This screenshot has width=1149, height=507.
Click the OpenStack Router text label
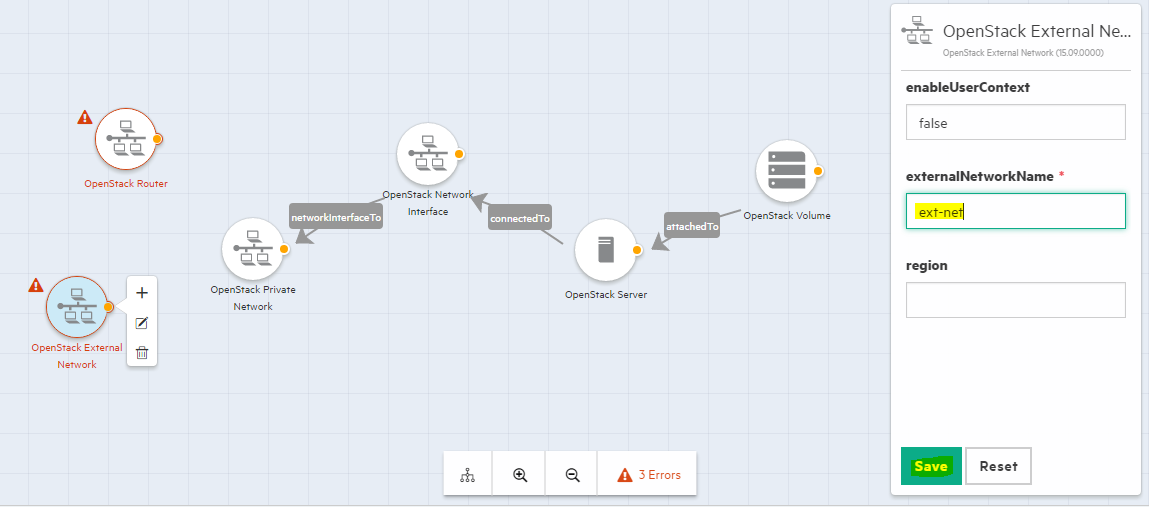pyautogui.click(x=126, y=184)
